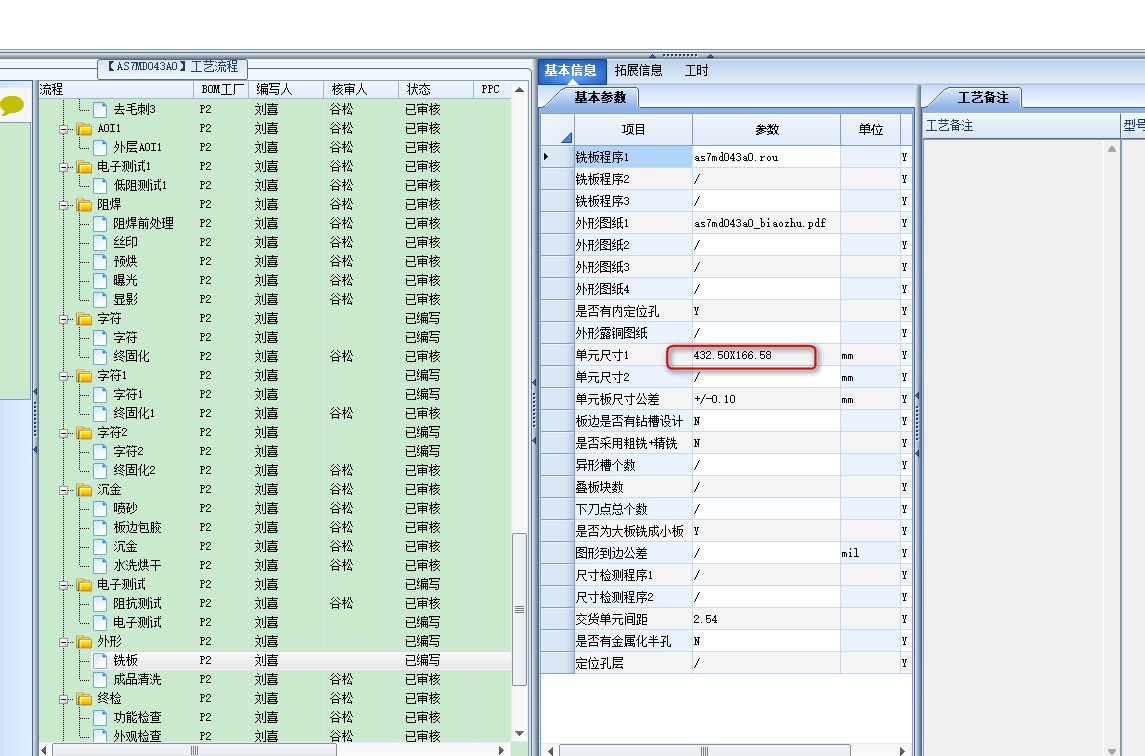
Task: Collapse the AOI1 tree node
Action: pos(64,129)
